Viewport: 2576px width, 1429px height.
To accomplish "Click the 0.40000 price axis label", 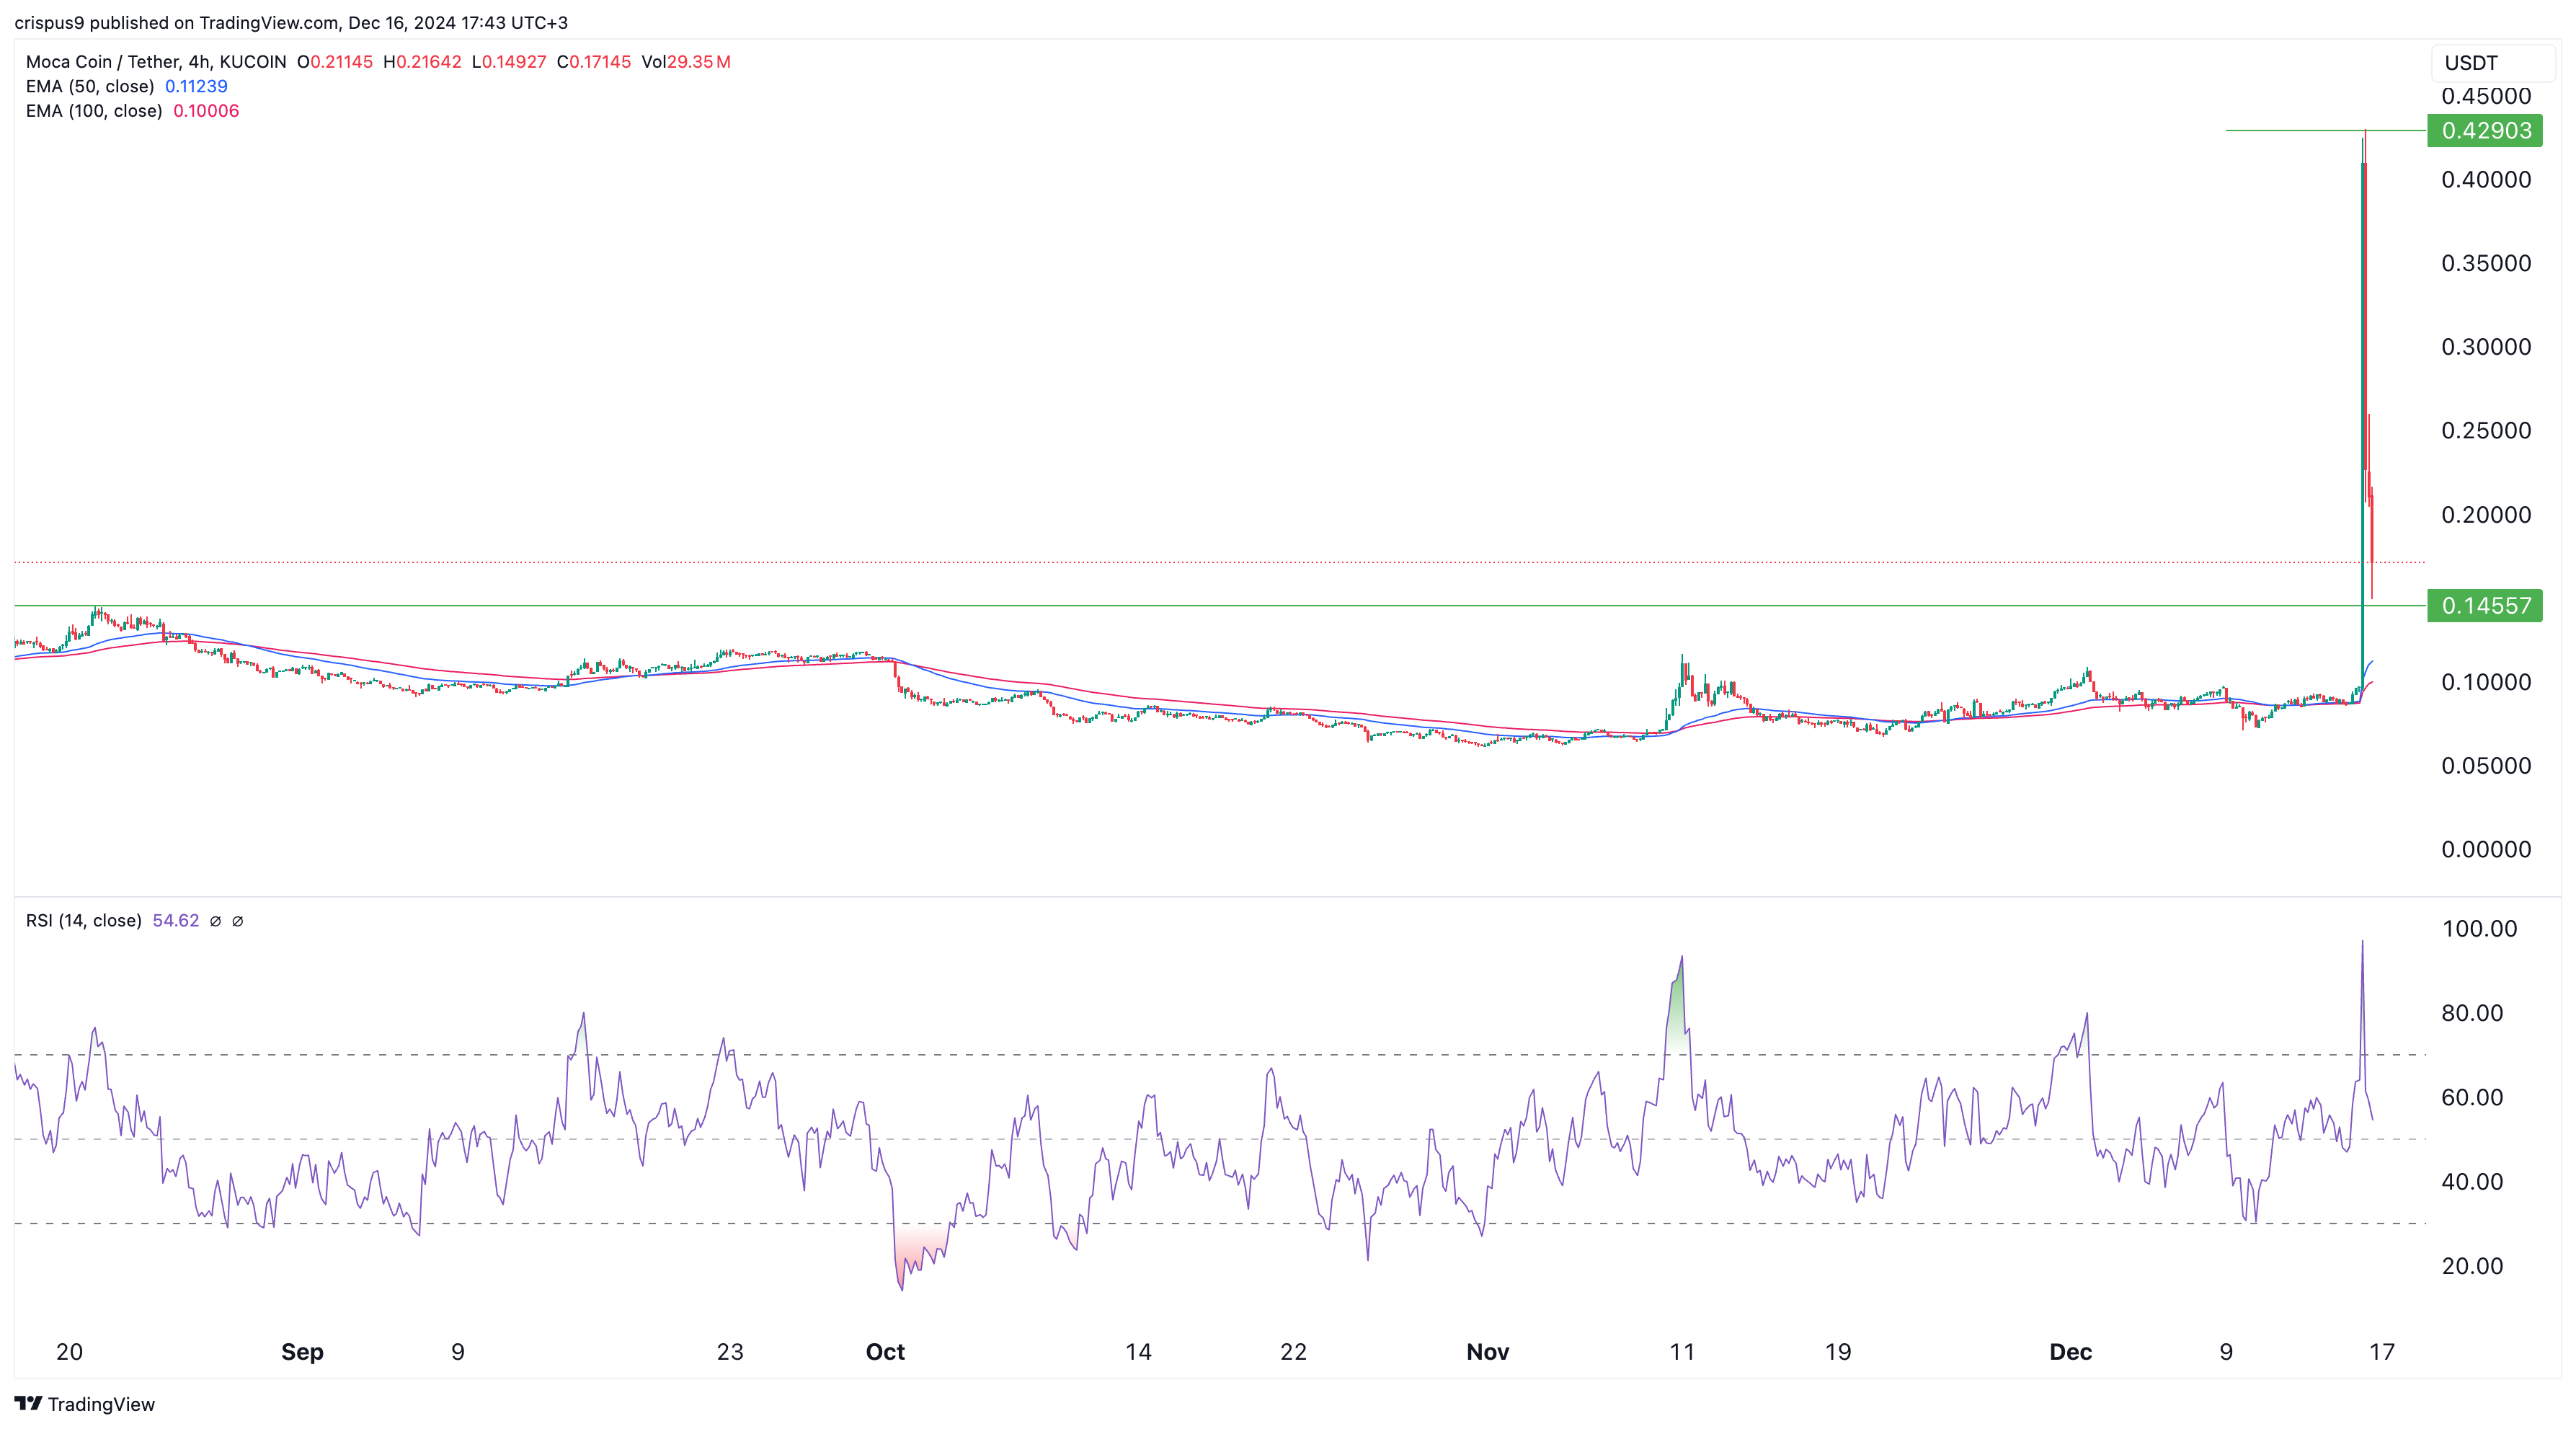I will (2486, 180).
